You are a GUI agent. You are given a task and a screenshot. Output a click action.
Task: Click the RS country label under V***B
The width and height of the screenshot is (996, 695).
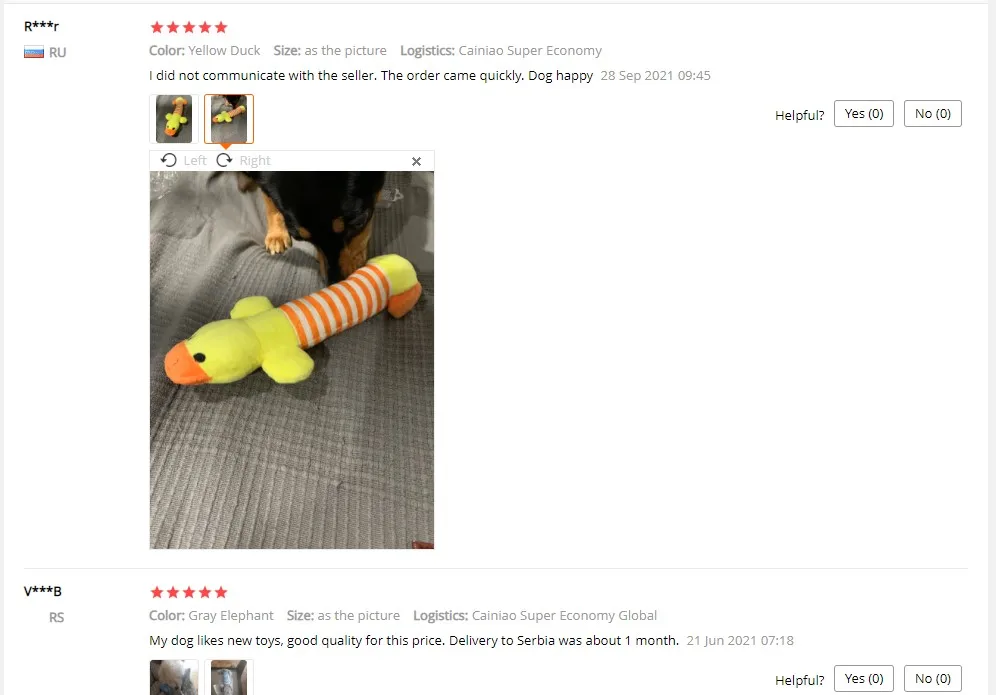click(57, 617)
